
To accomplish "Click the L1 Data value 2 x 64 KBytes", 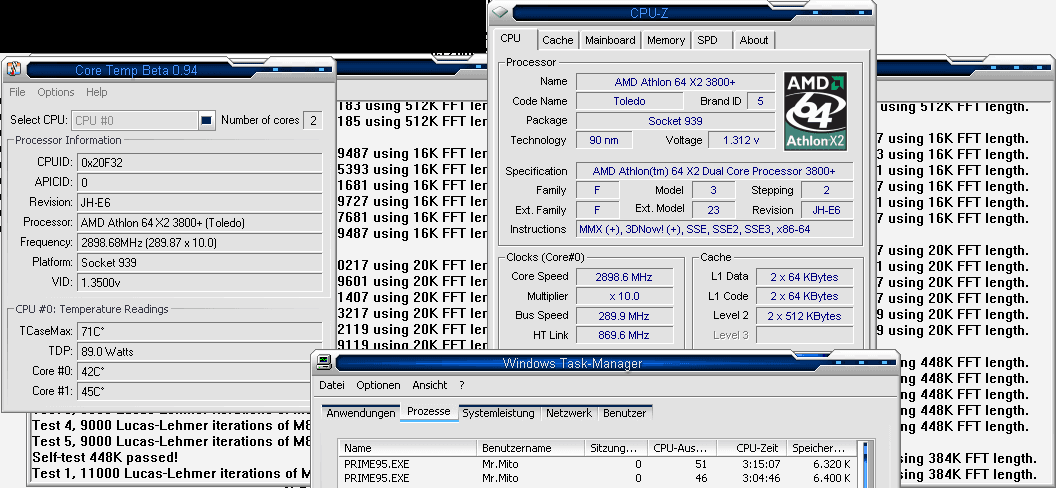I will click(804, 277).
